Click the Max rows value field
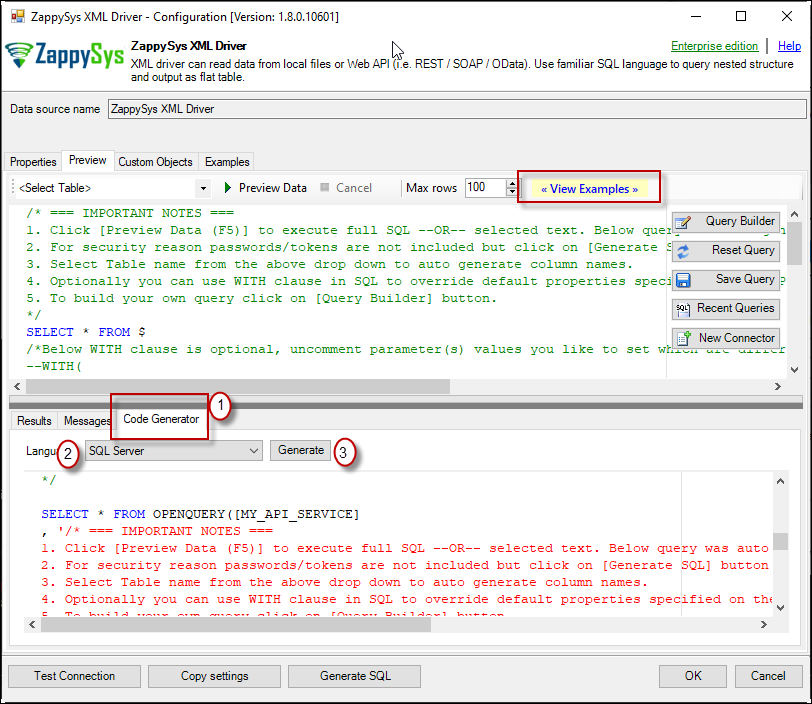This screenshot has height=704, width=812. (x=485, y=187)
